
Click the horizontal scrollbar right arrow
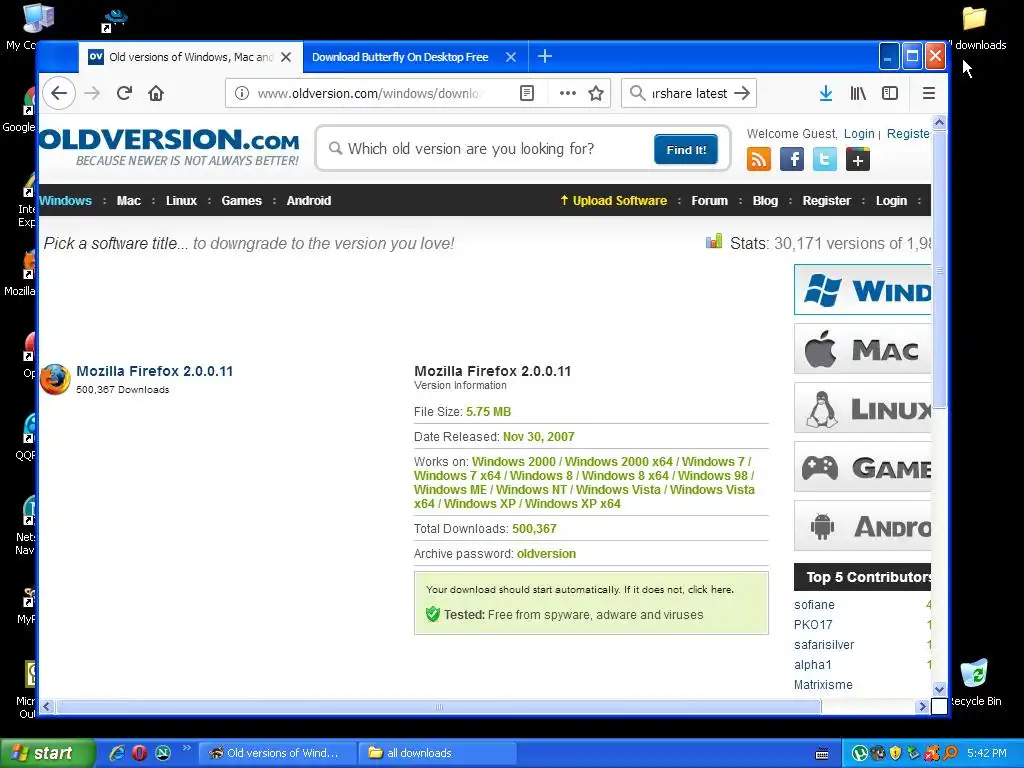coord(922,707)
